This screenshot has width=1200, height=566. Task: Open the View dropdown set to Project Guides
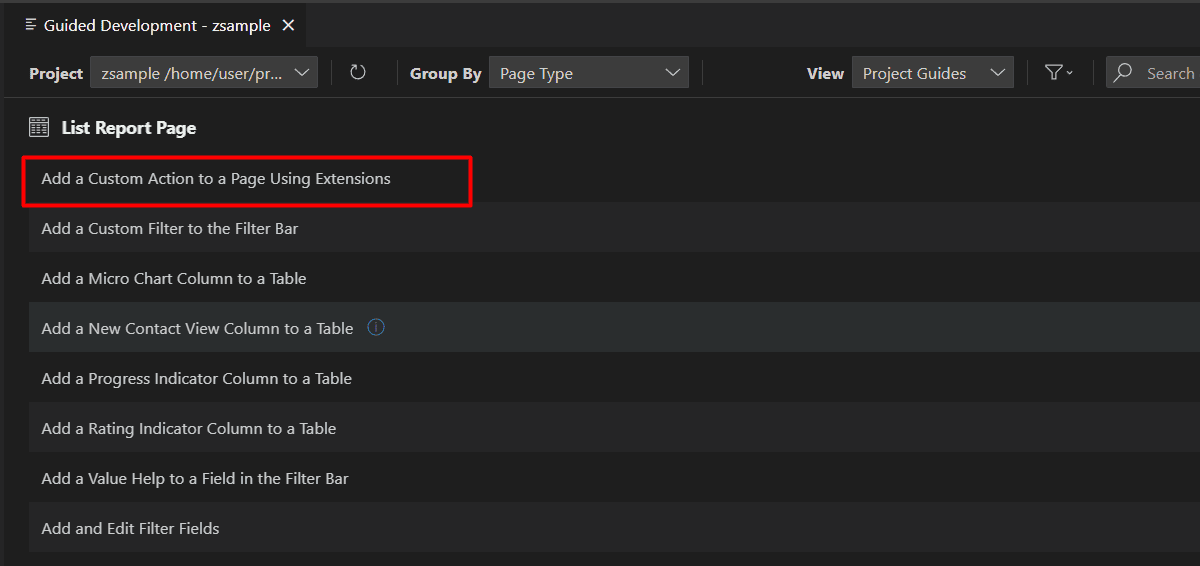tap(932, 73)
